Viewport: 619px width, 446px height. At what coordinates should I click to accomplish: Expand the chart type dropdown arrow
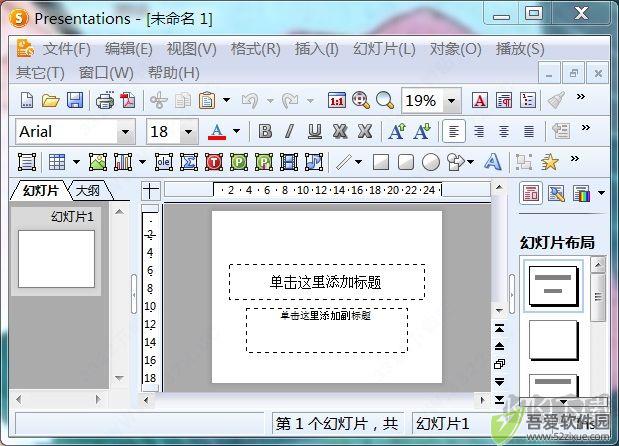click(x=142, y=161)
